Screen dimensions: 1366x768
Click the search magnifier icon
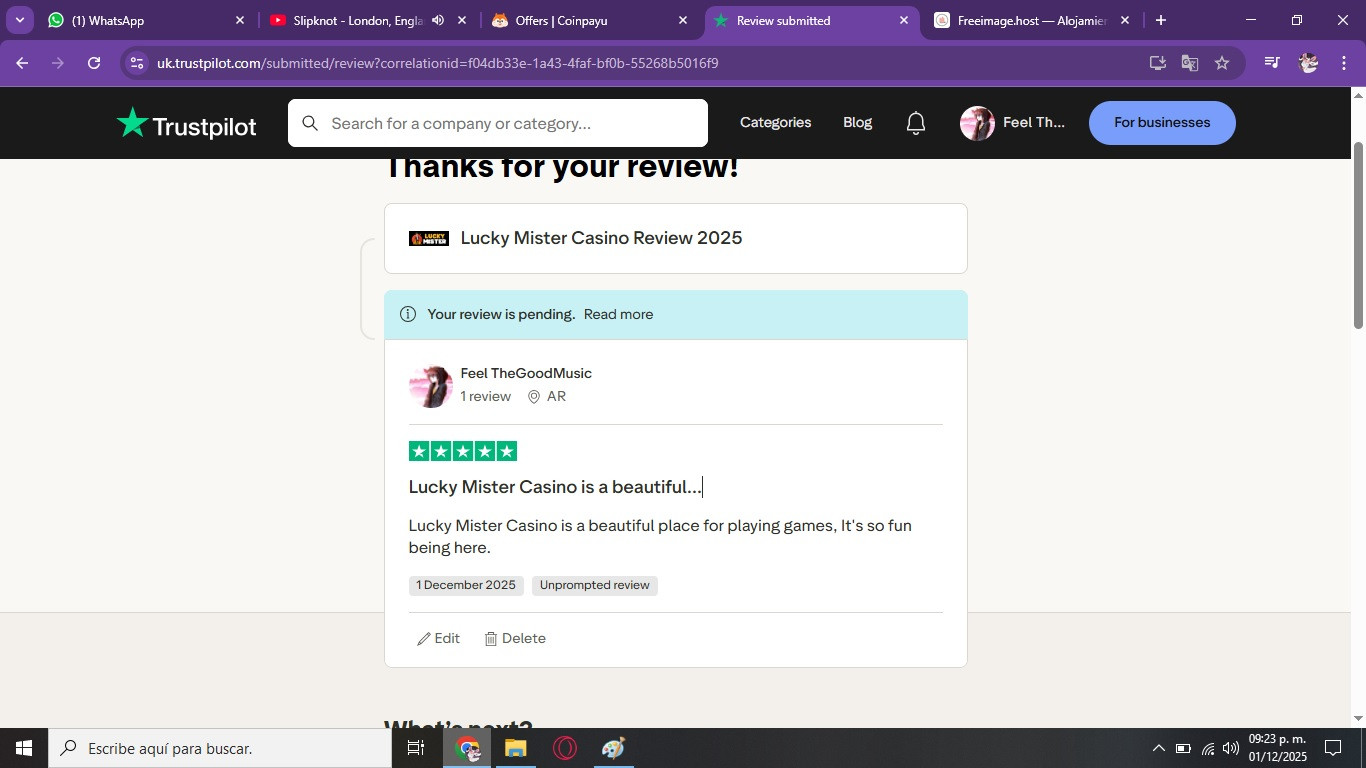click(x=310, y=123)
